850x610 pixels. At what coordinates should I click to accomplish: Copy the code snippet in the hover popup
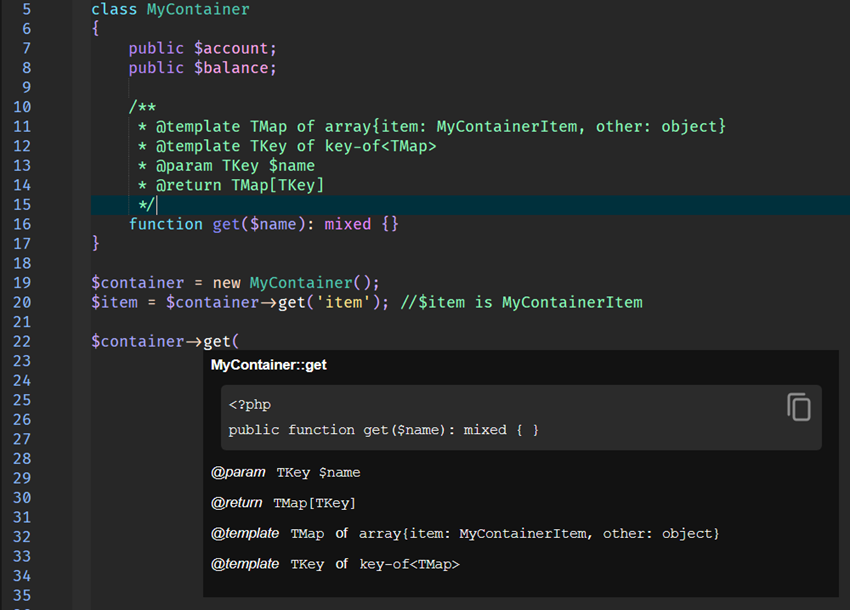798,407
